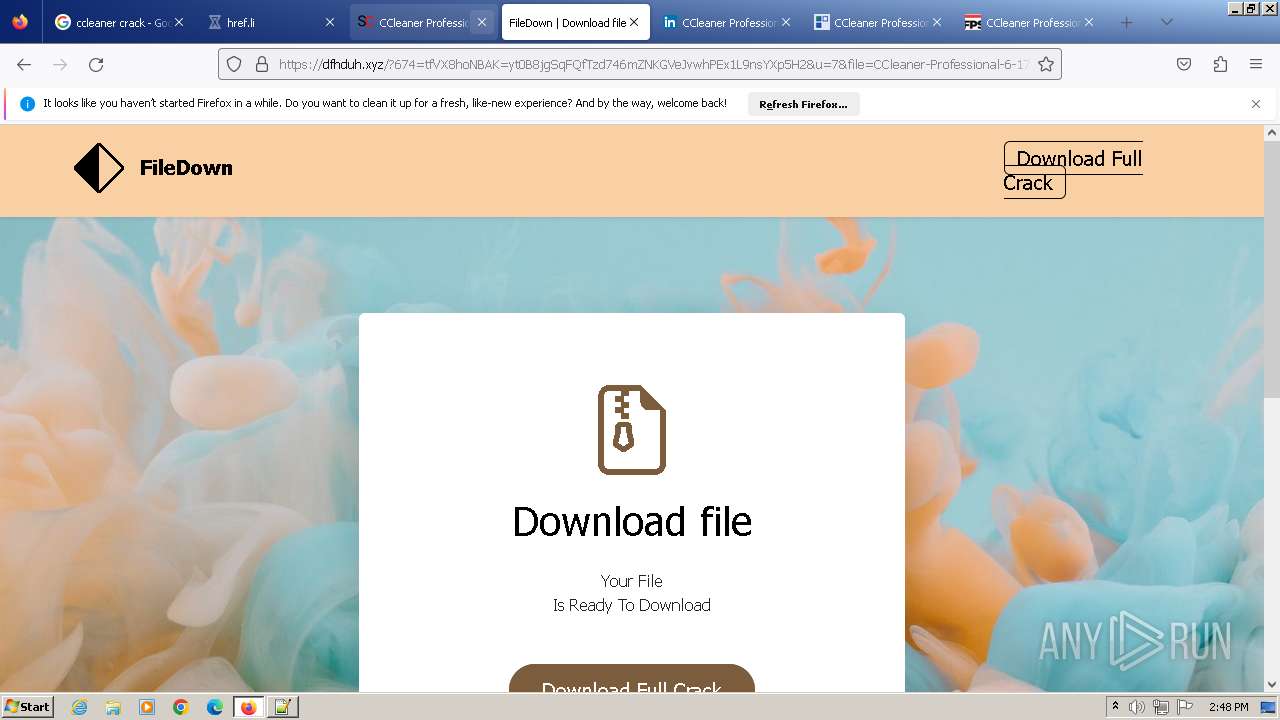This screenshot has width=1280, height=720.
Task: Open the Save to Pocket icon
Action: coord(1184,64)
